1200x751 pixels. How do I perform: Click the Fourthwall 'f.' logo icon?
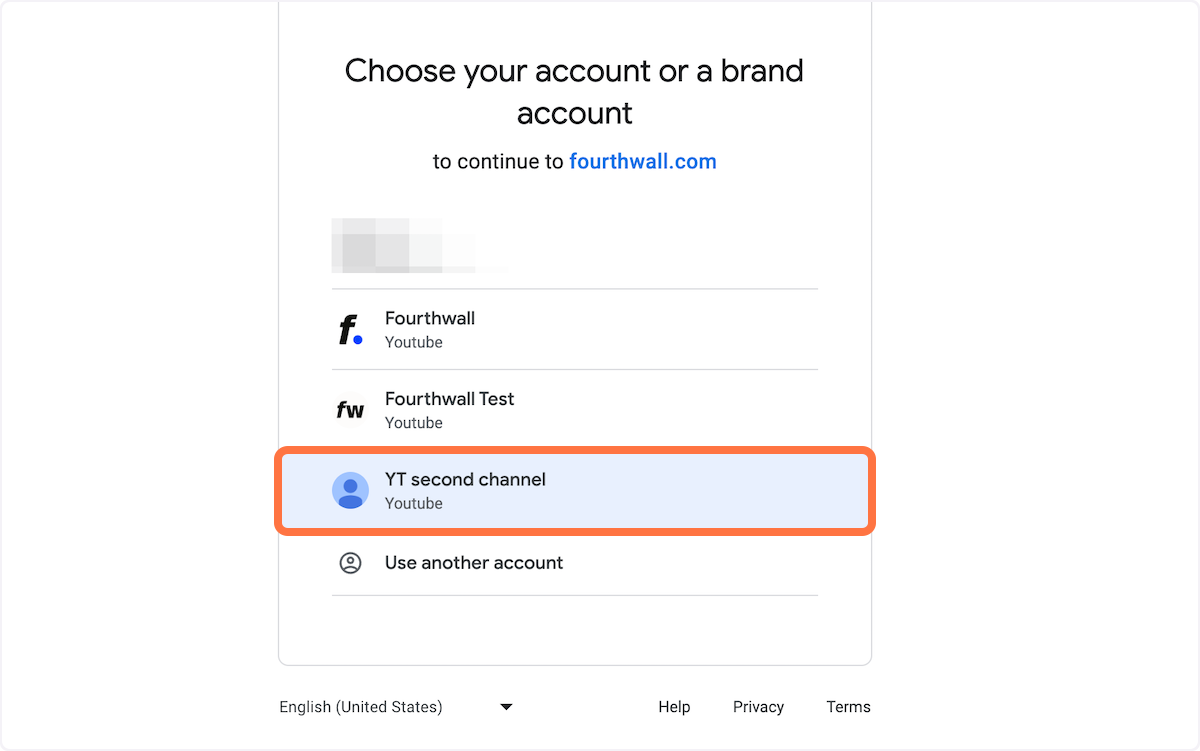coord(350,330)
